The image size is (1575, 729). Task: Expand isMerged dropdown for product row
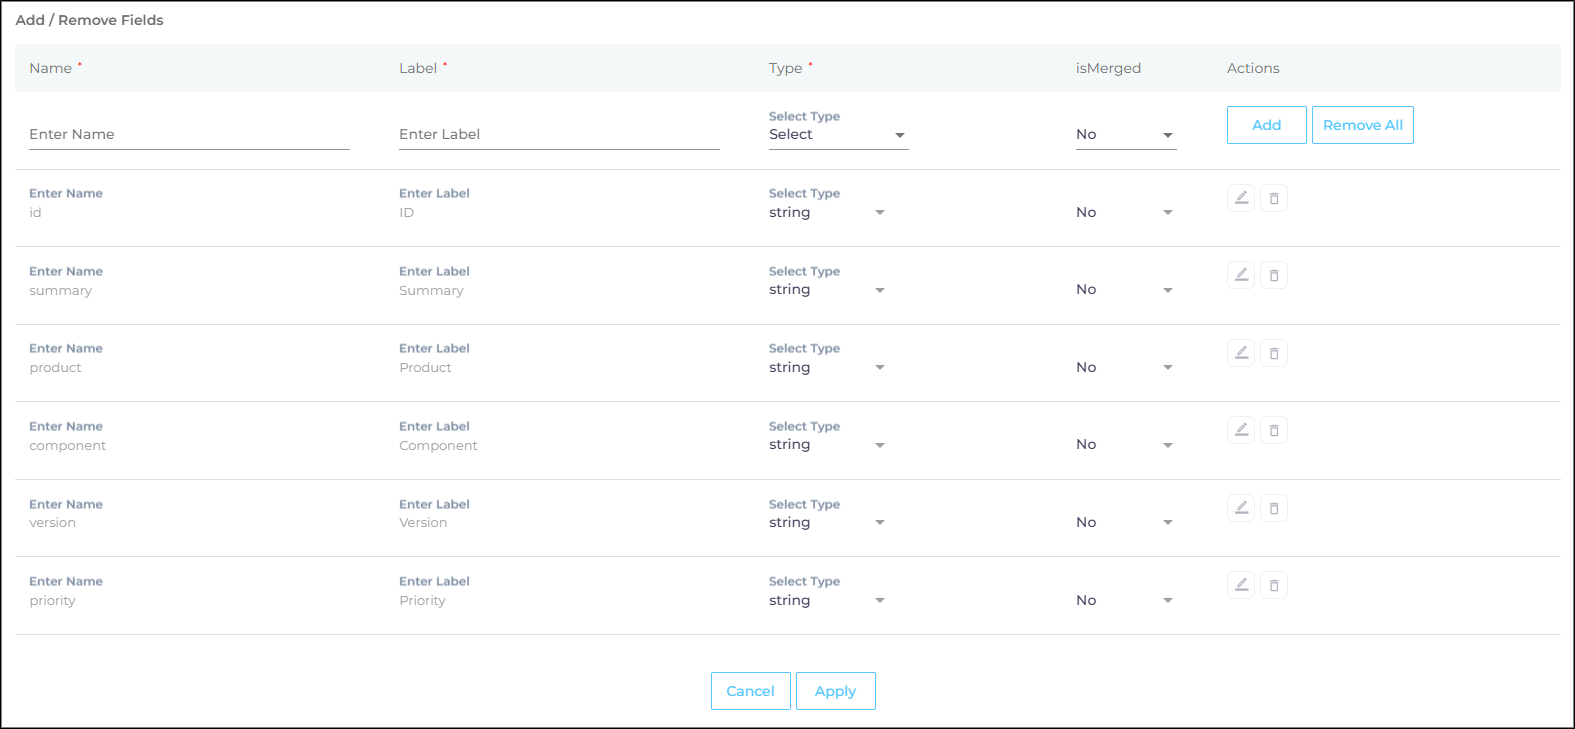point(1125,368)
